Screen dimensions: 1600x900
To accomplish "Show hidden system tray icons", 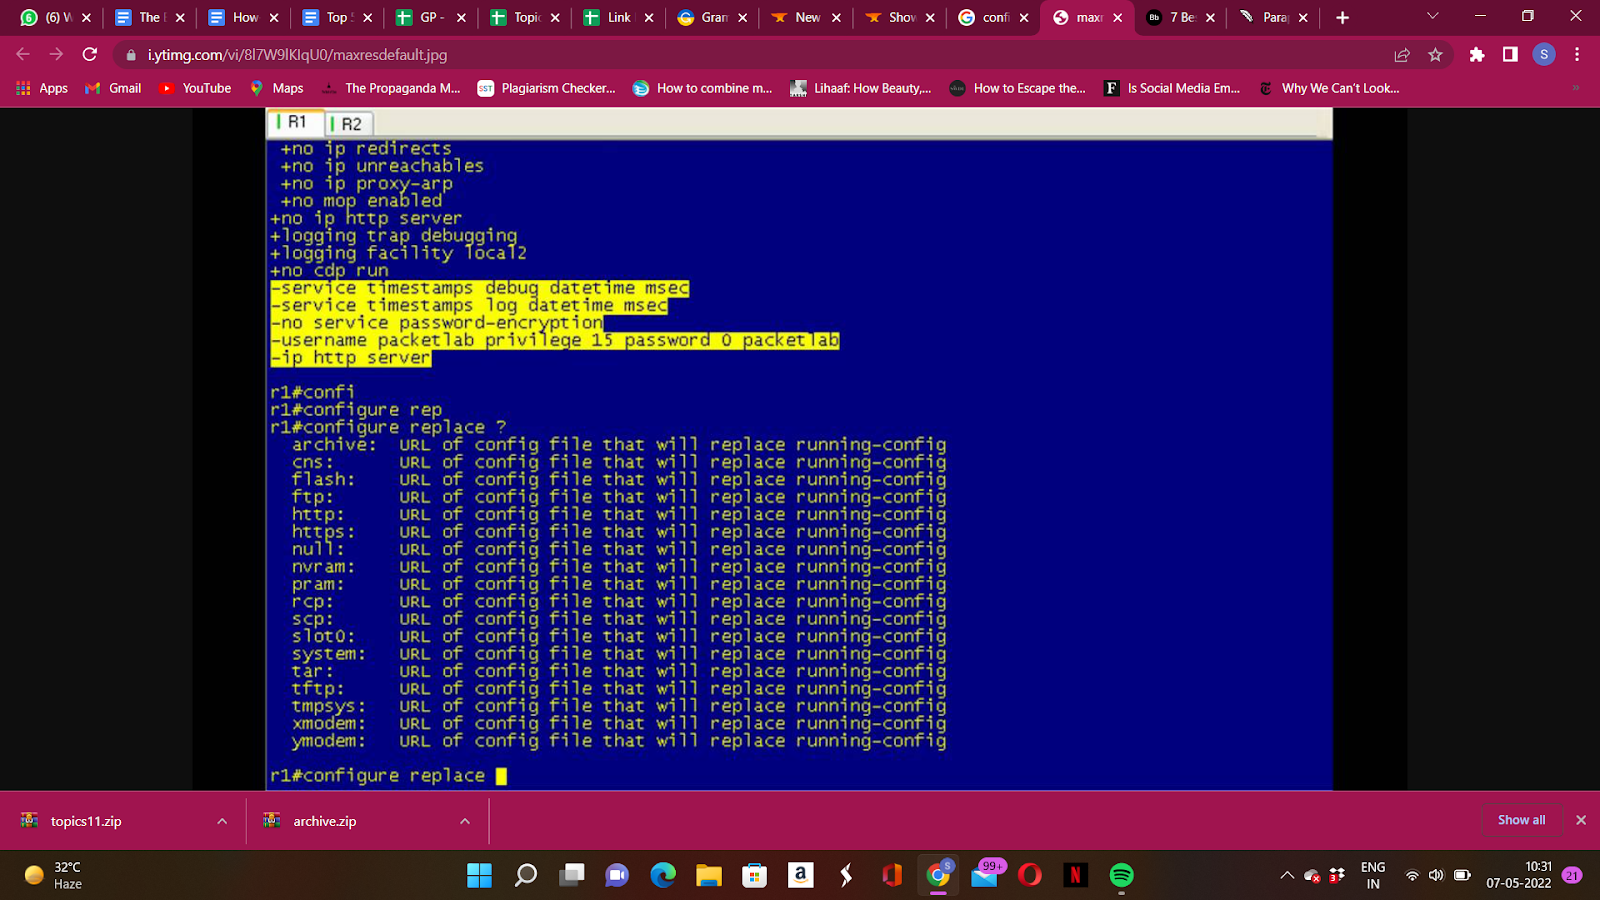I will coord(1287,875).
